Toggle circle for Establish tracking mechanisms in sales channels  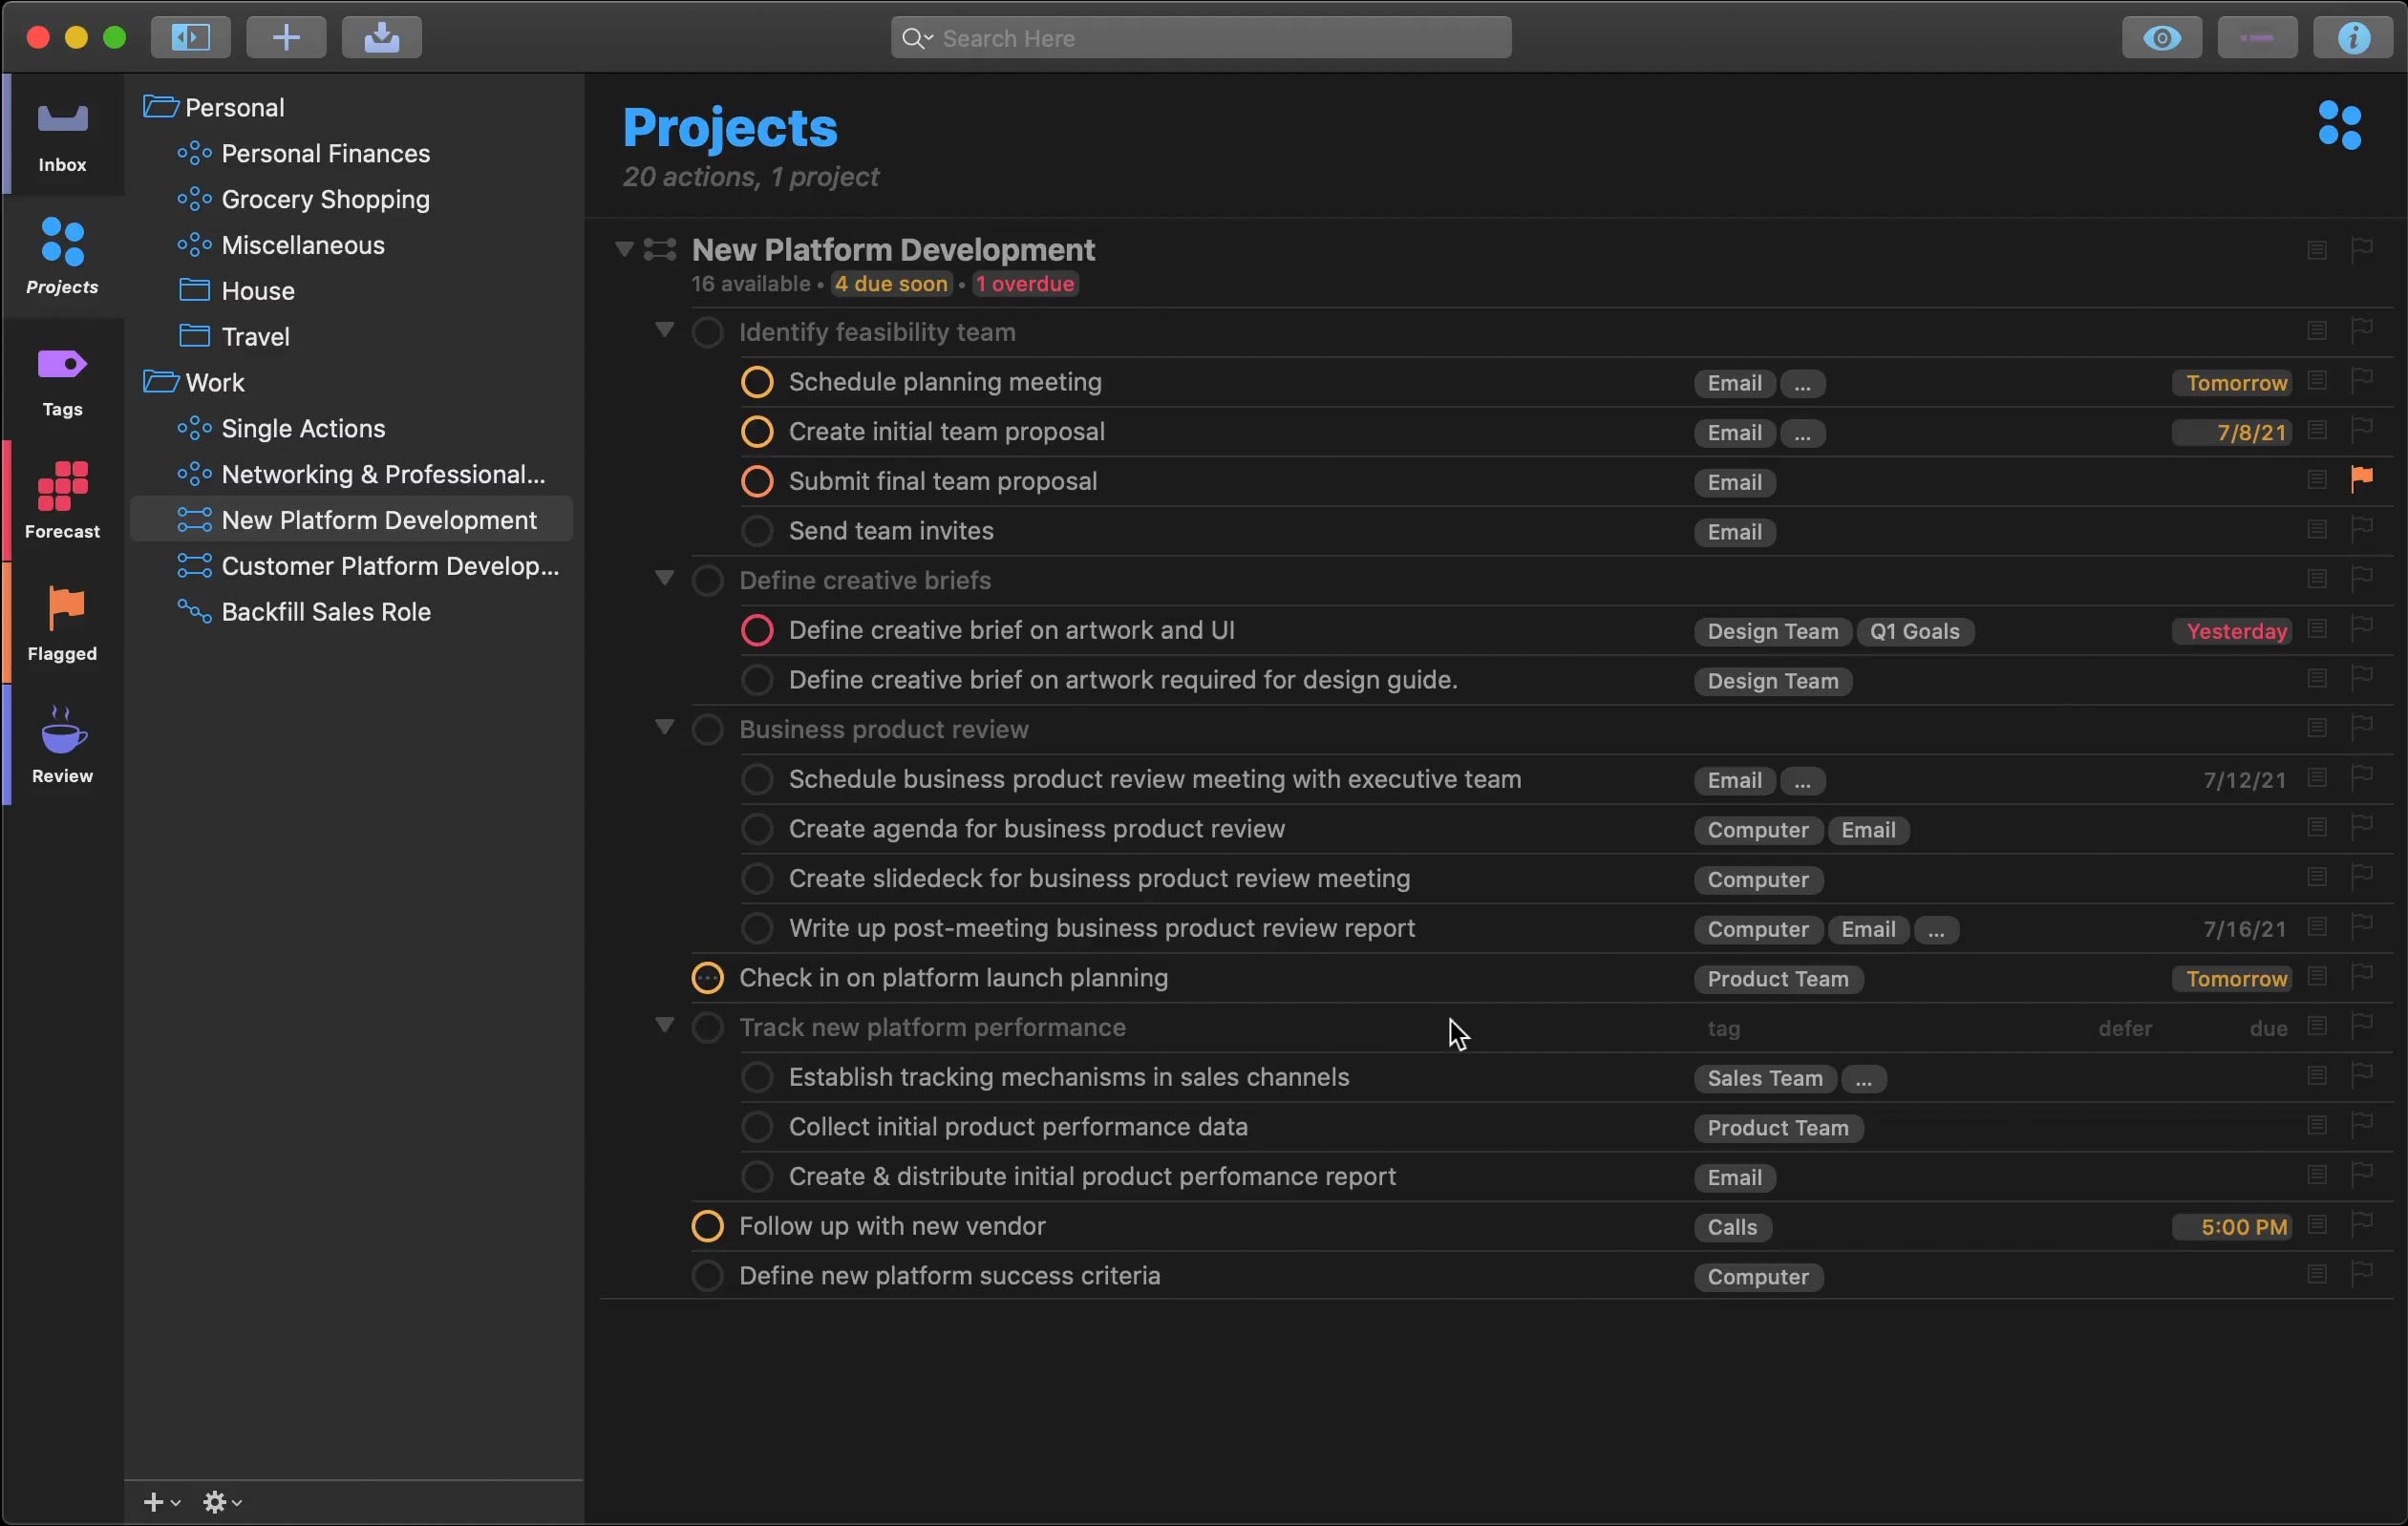[755, 1079]
